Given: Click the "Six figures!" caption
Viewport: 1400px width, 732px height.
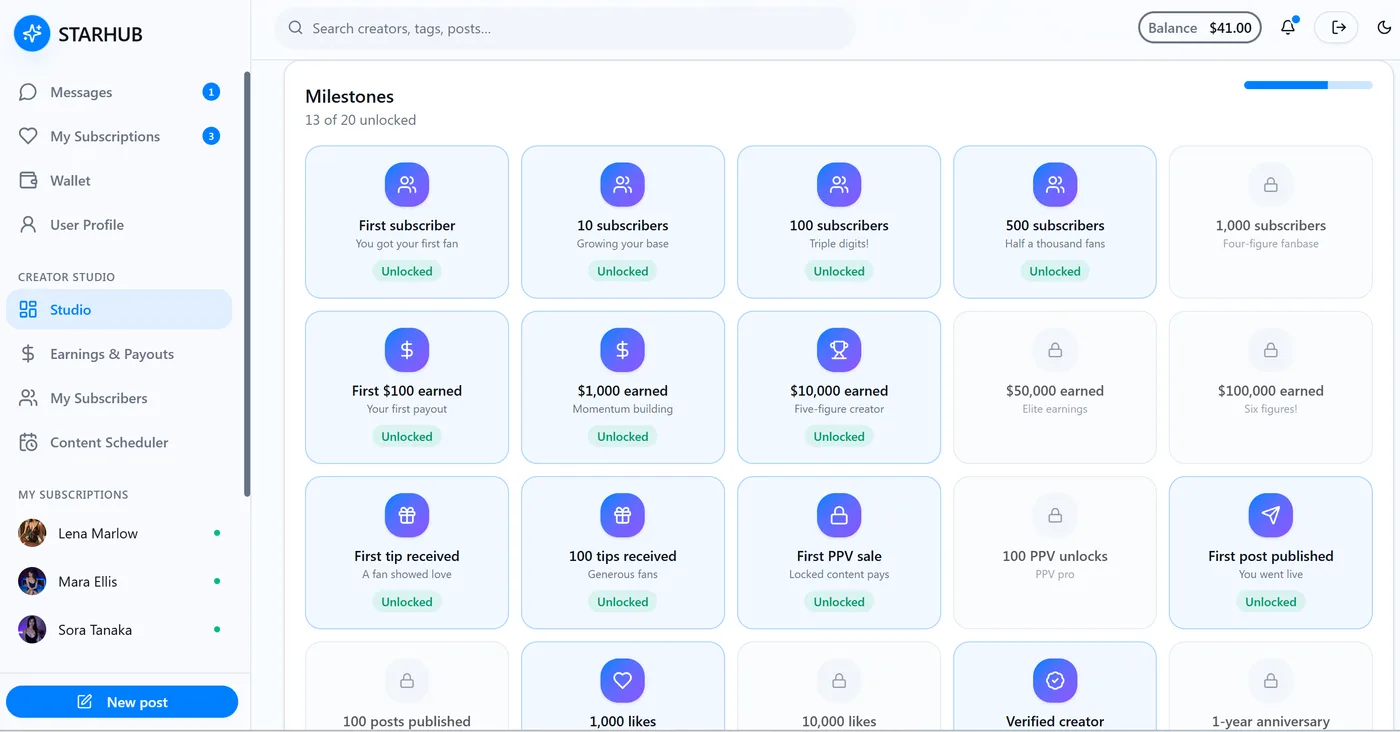Looking at the screenshot, I should [x=1271, y=409].
